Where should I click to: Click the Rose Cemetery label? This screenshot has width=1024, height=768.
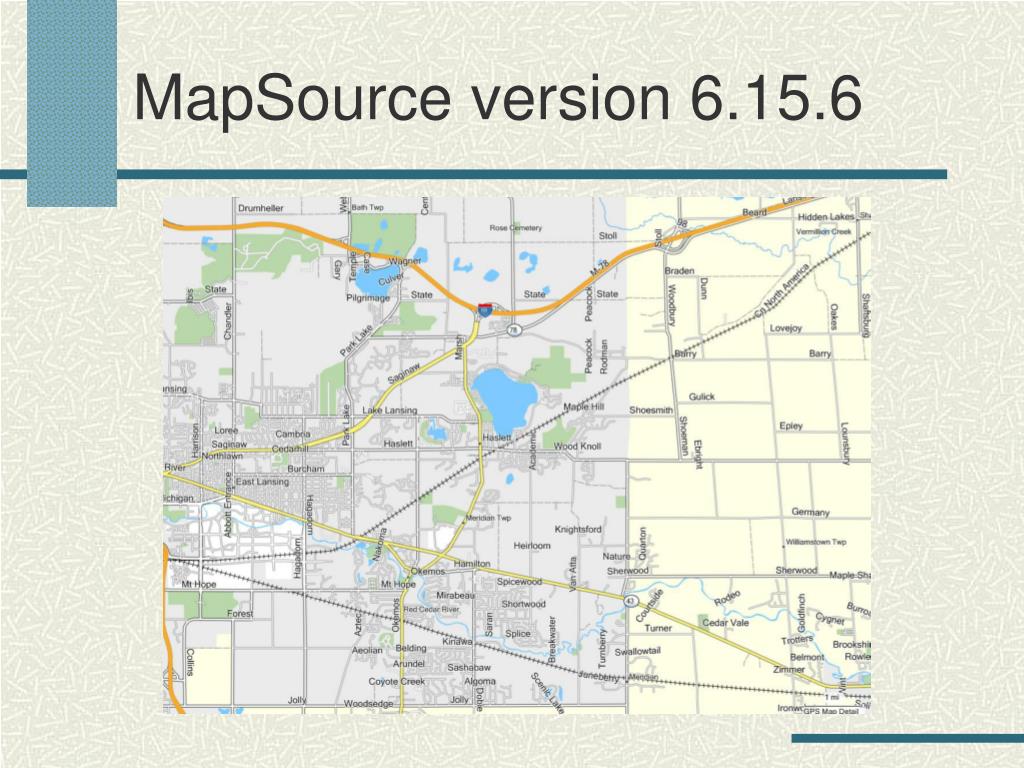(515, 228)
